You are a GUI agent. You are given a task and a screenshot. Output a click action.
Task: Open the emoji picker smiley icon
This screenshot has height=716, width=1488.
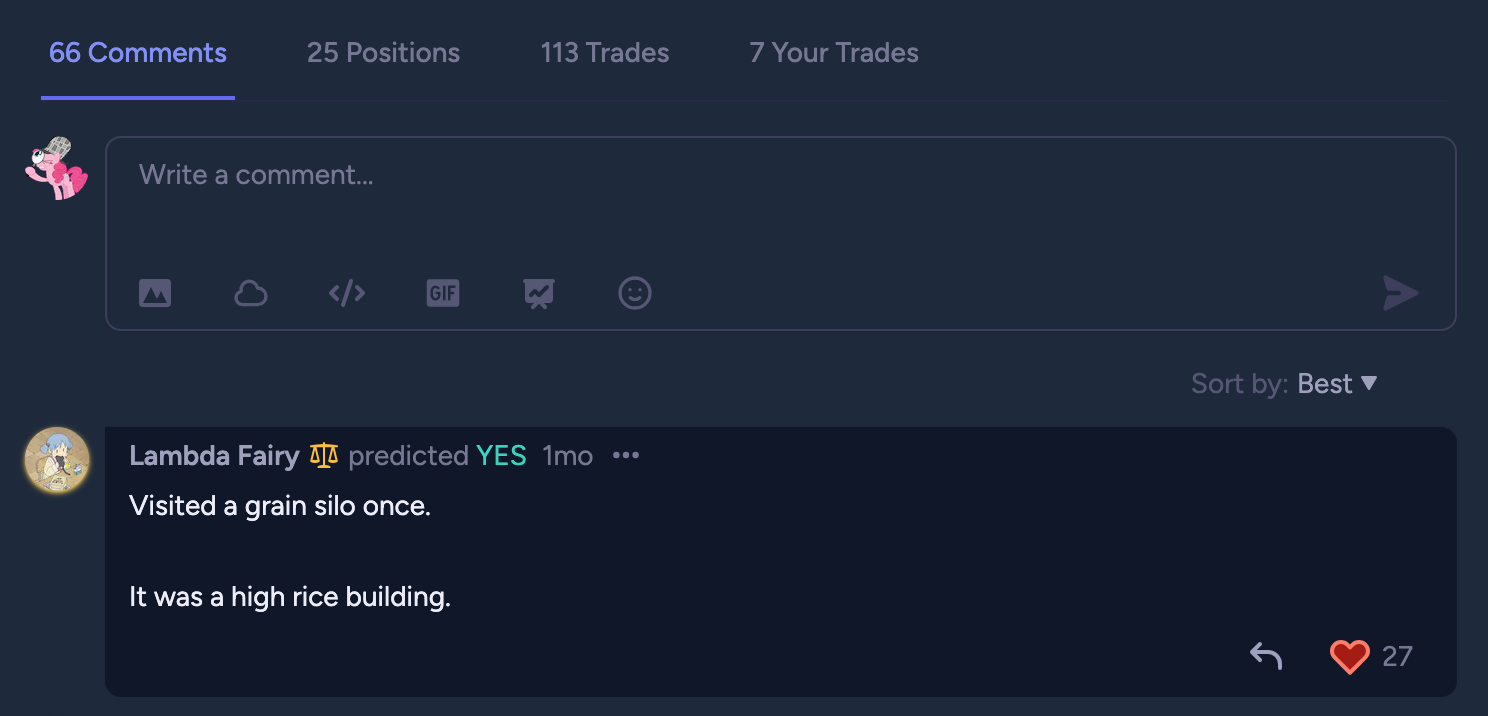pyautogui.click(x=635, y=293)
